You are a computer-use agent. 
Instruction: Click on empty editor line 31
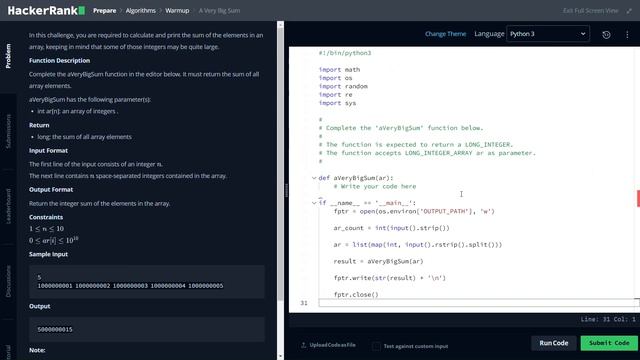[x=476, y=303]
